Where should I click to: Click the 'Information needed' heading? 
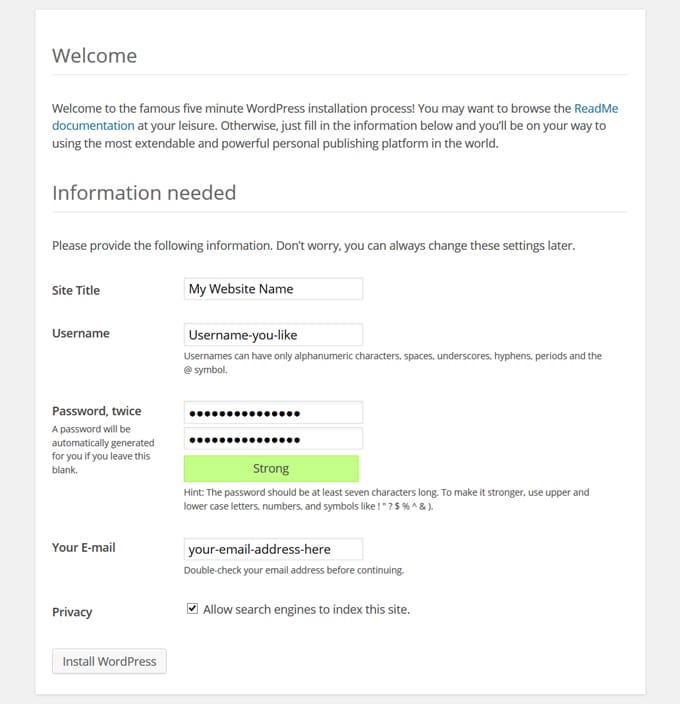(x=144, y=192)
